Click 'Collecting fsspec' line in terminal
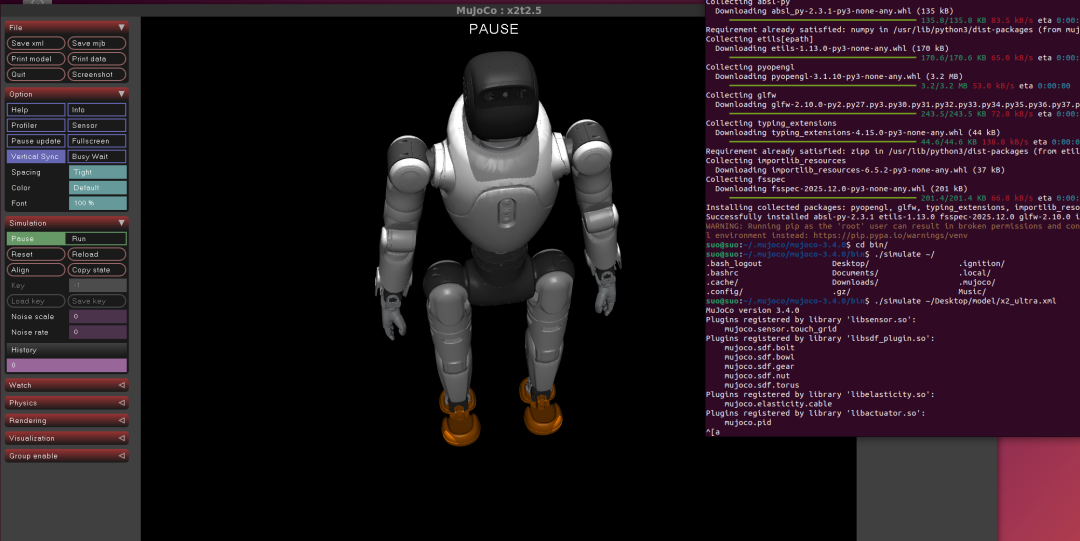The height and width of the screenshot is (541, 1080). coord(745,179)
